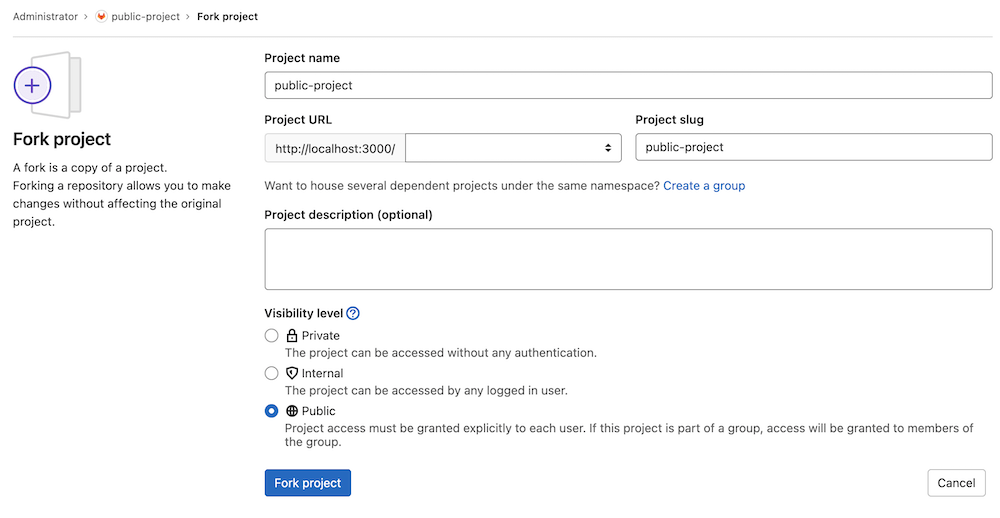Click into the Project slug field
This screenshot has height=518, width=1000.
coord(813,147)
